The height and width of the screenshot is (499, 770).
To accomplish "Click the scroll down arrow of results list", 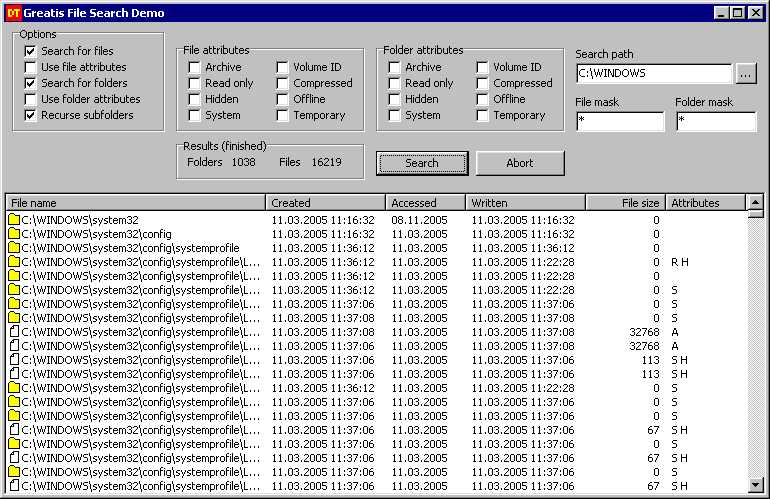I will tap(755, 487).
